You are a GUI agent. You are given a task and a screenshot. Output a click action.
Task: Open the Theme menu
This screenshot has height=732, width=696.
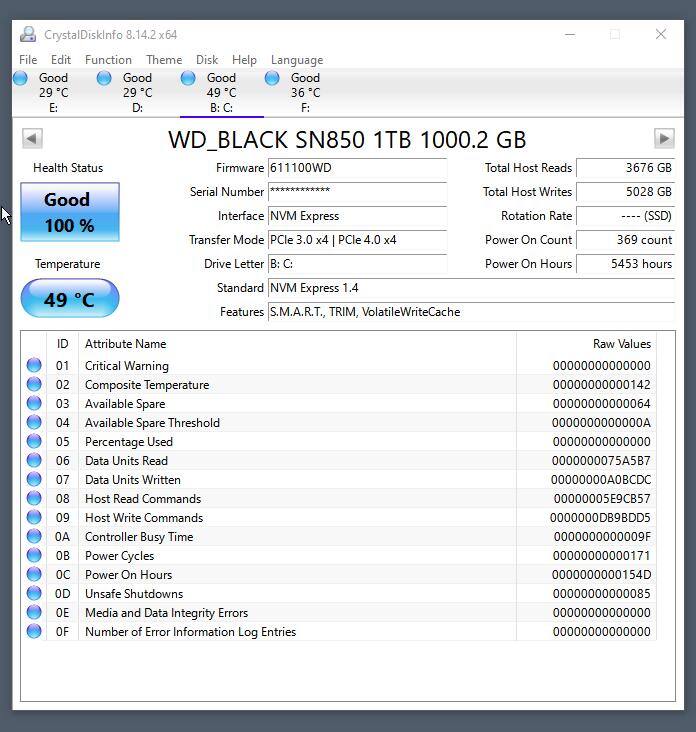coord(164,60)
